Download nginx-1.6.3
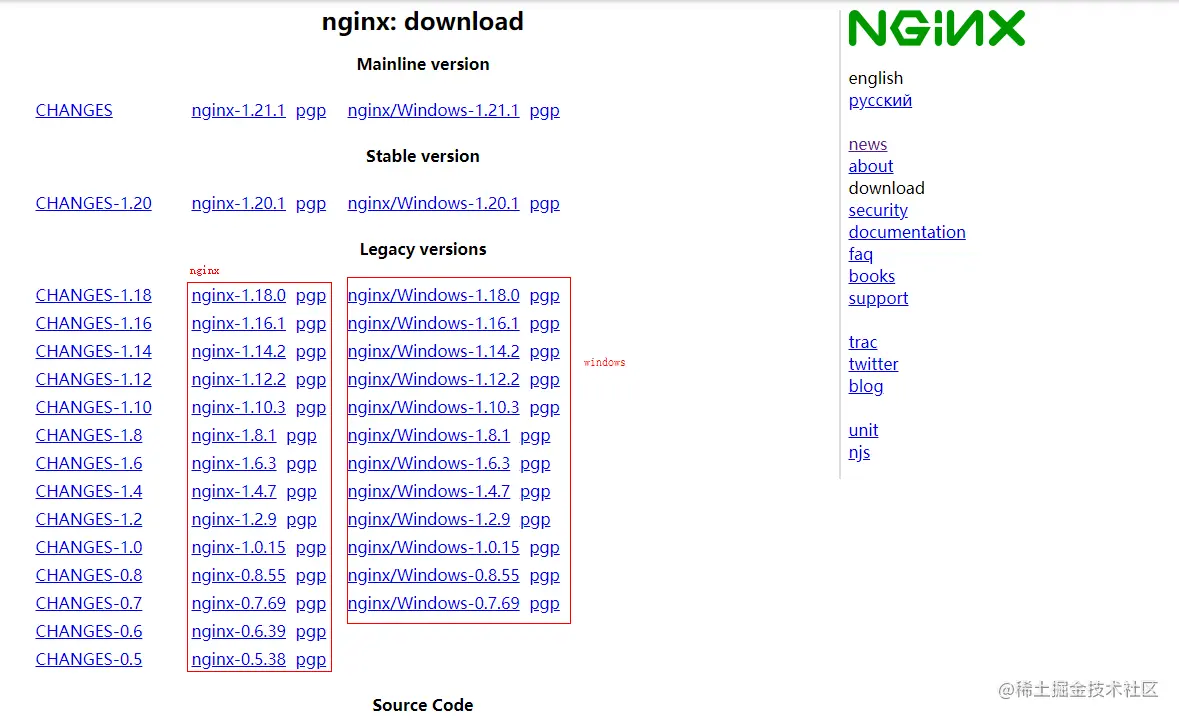 click(234, 463)
